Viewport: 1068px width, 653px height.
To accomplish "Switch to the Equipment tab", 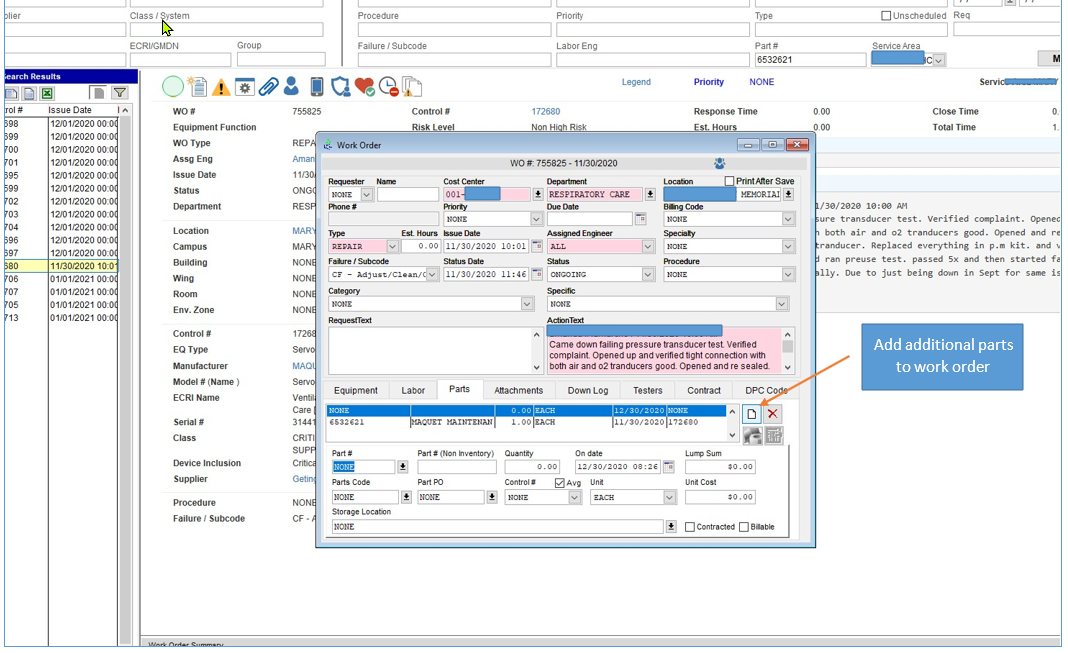I will tap(356, 390).
